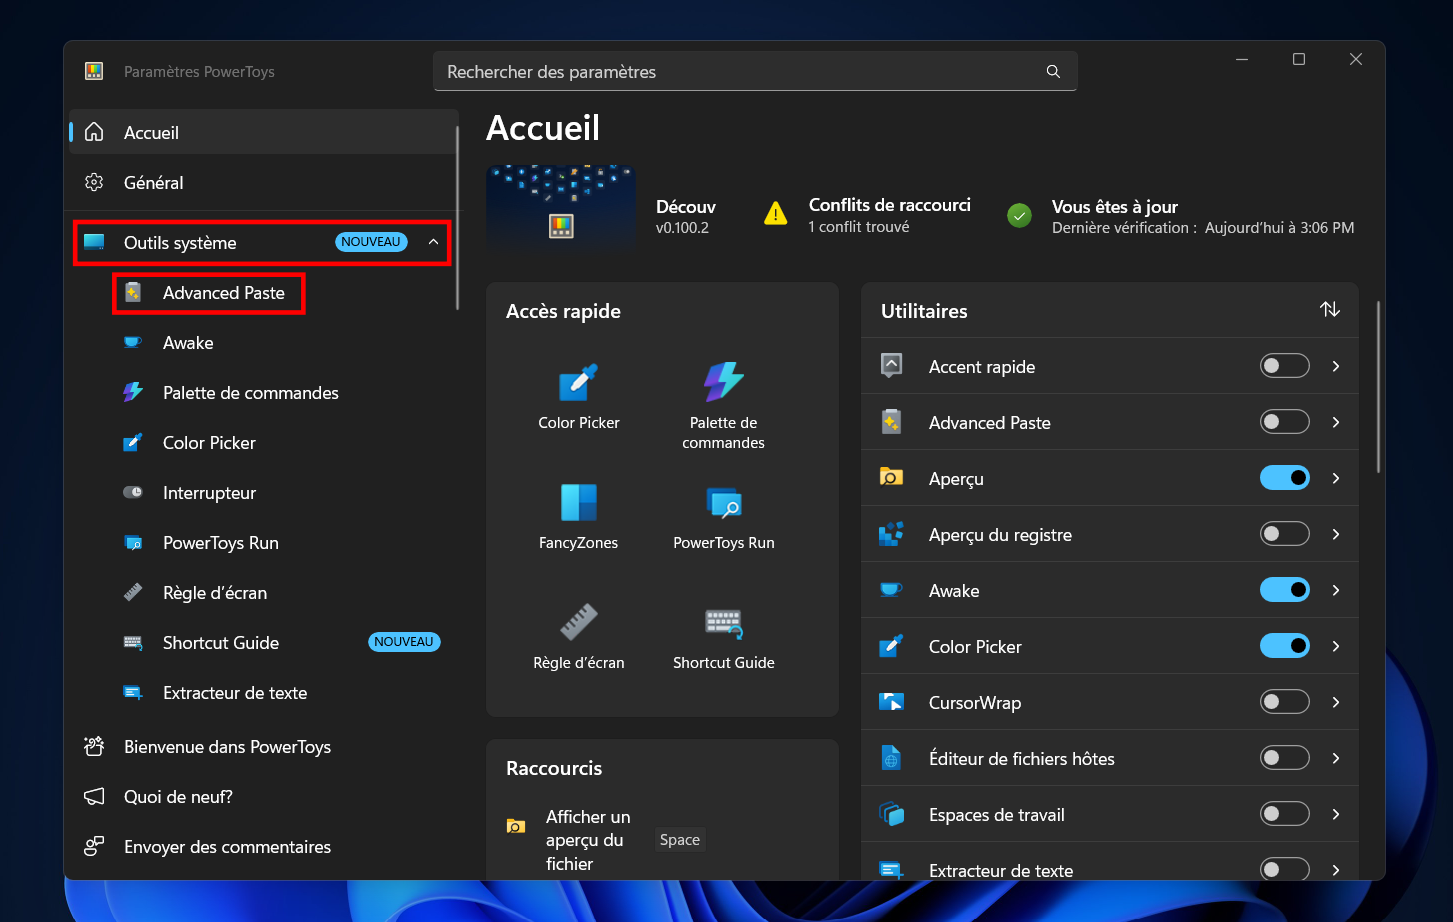Disable the Aperçu toggle

[x=1284, y=478]
